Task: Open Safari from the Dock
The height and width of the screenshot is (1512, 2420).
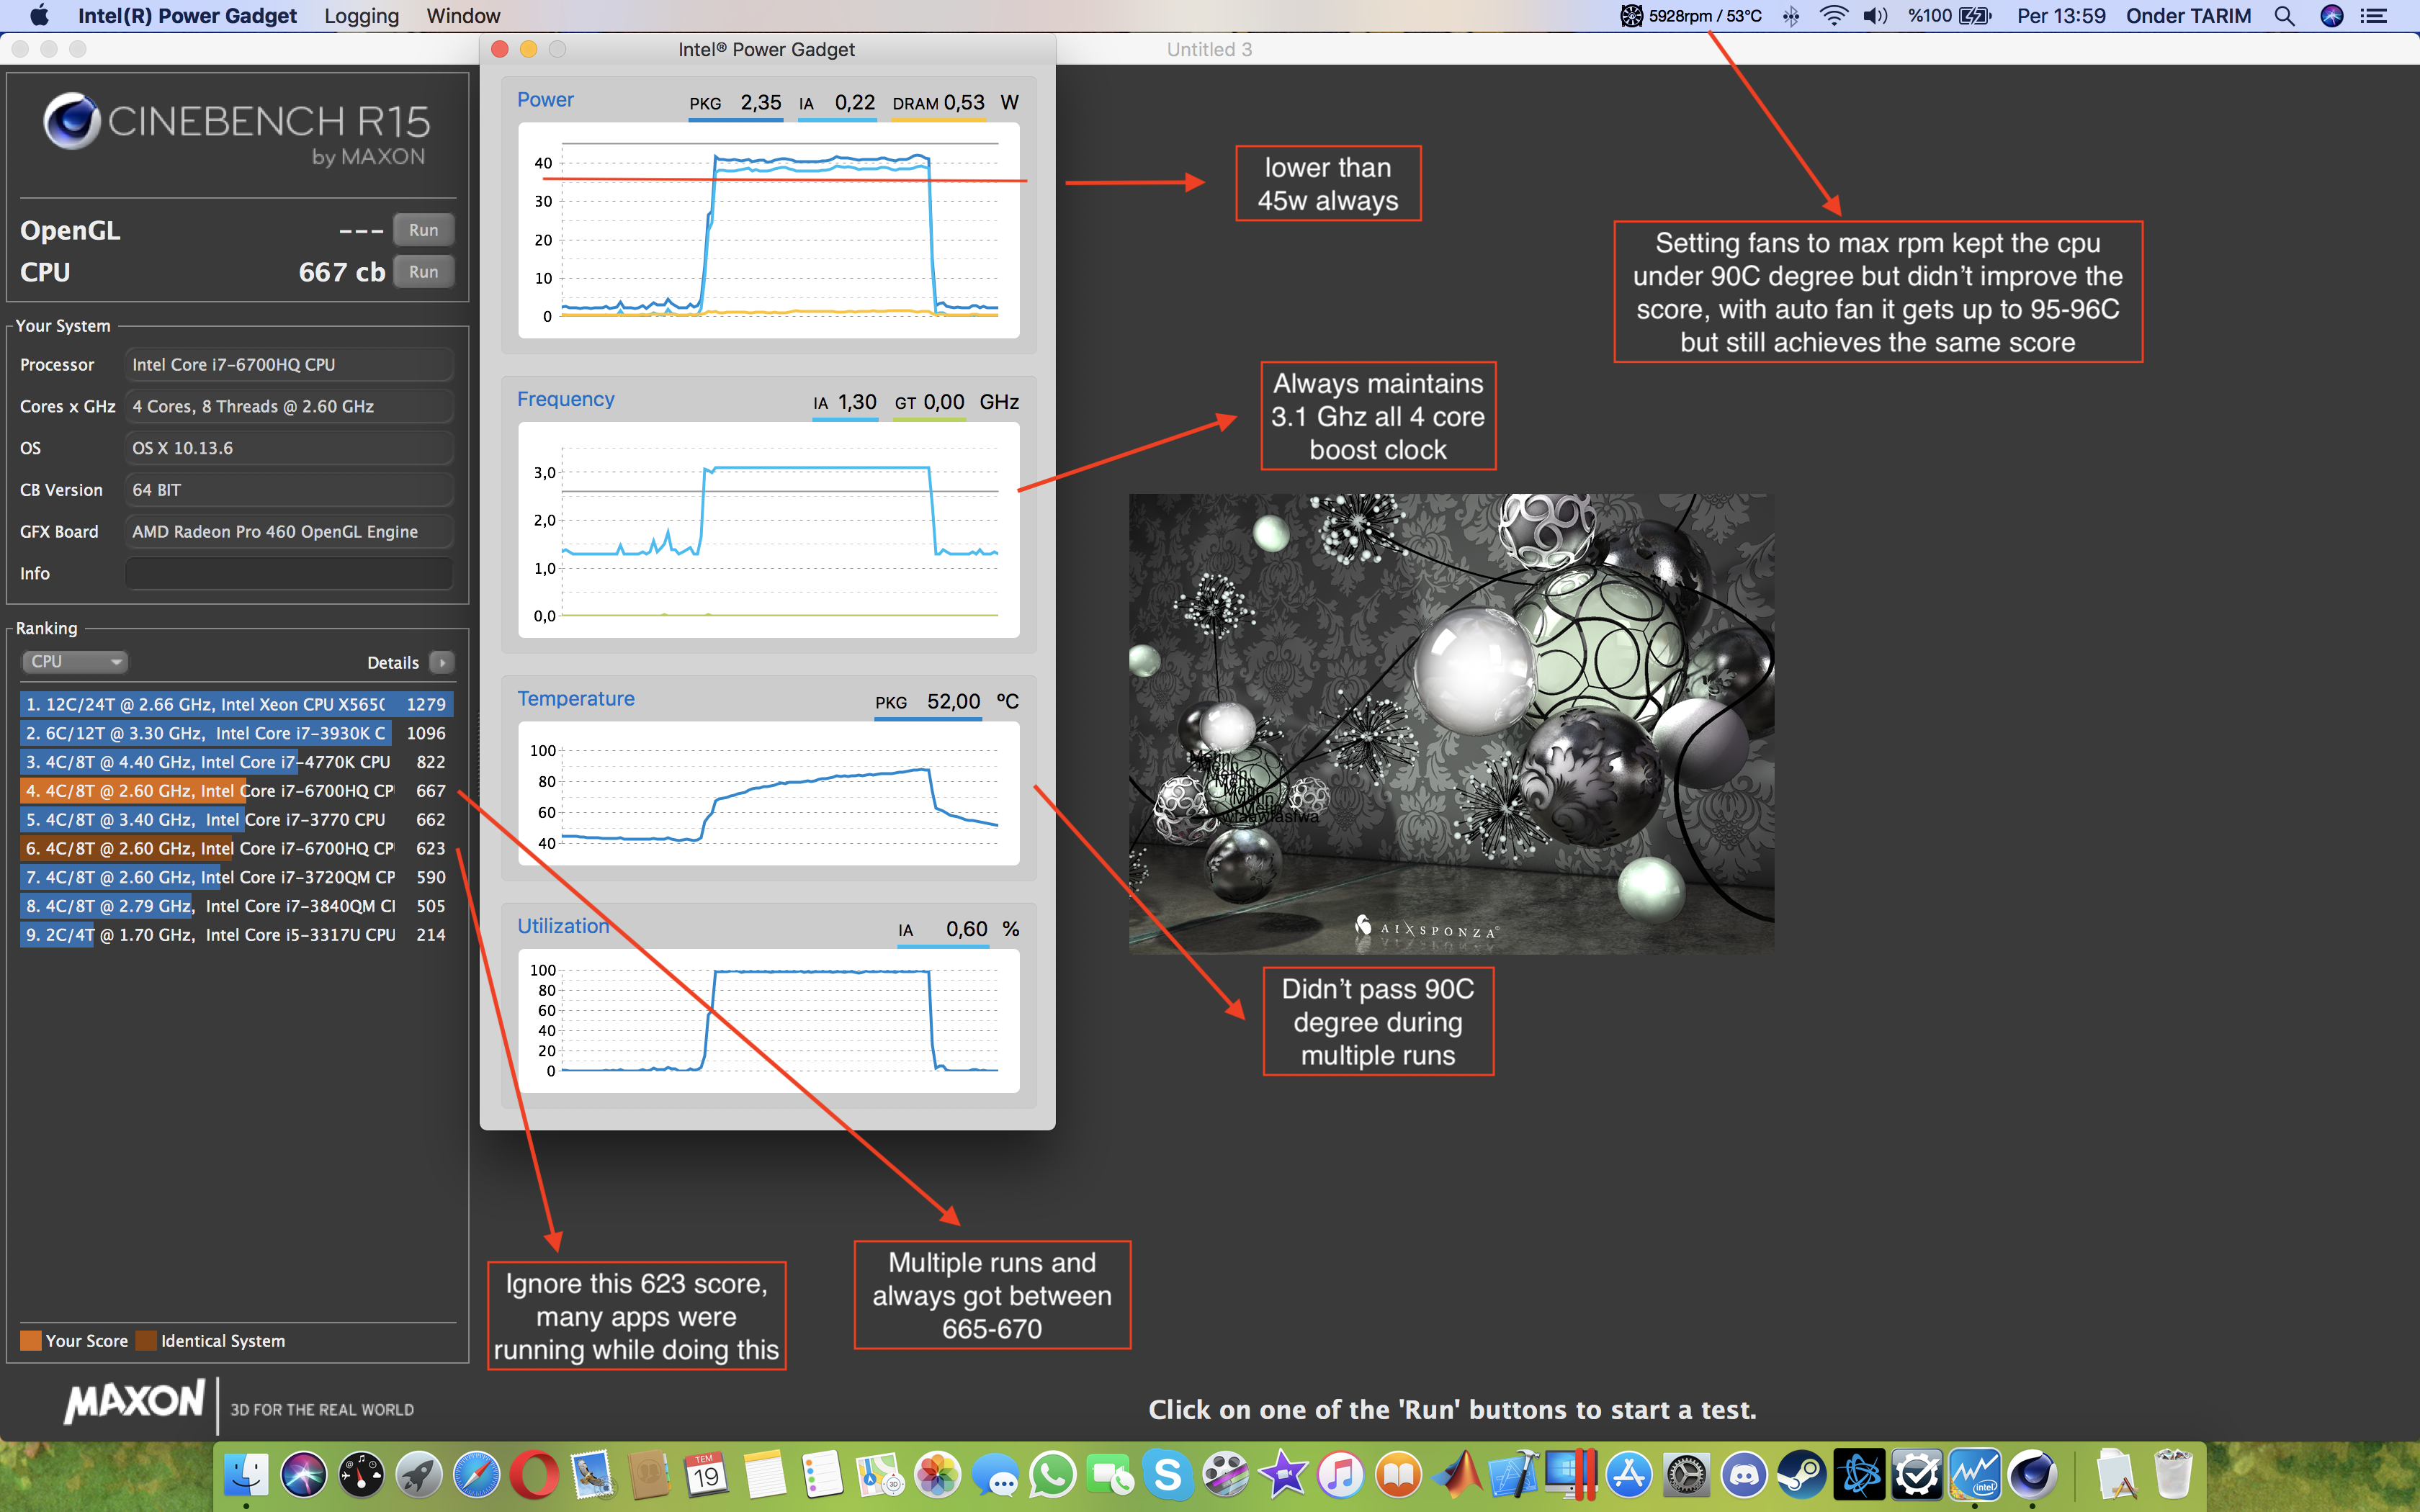Action: pyautogui.click(x=476, y=1475)
